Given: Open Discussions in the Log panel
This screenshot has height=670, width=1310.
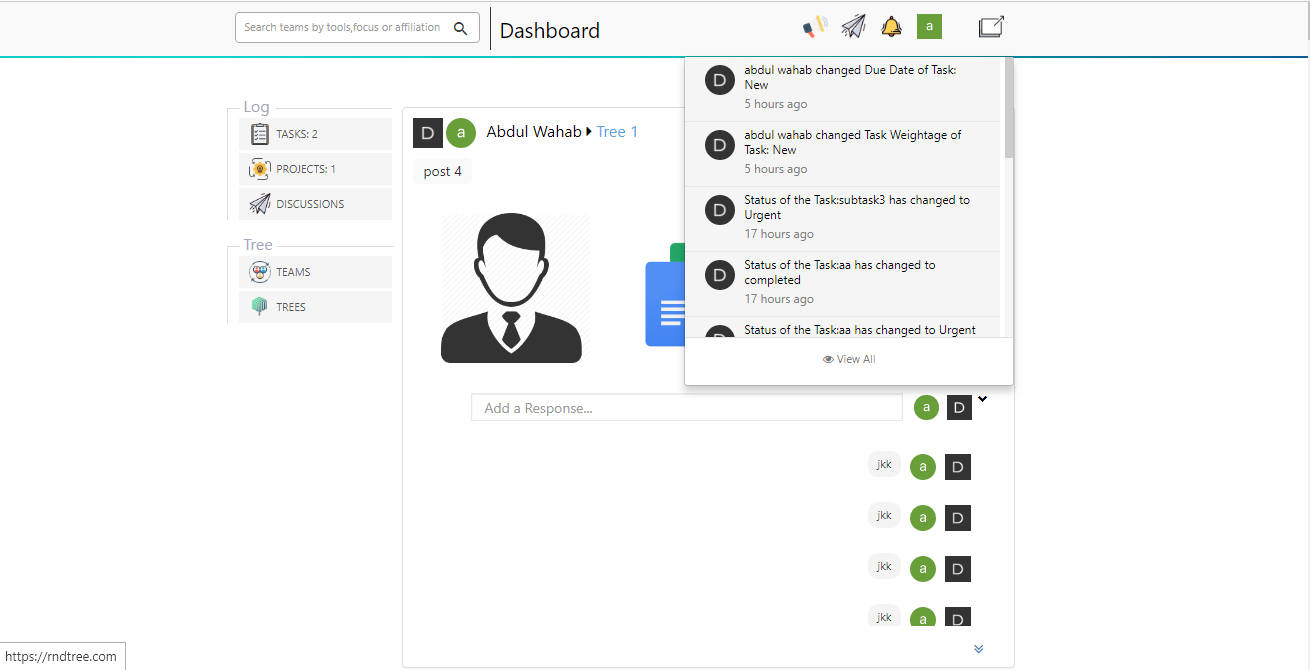Looking at the screenshot, I should [x=315, y=204].
